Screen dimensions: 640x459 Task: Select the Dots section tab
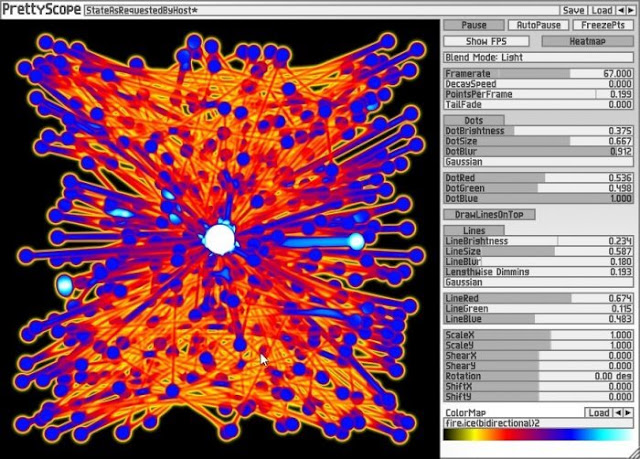point(474,120)
